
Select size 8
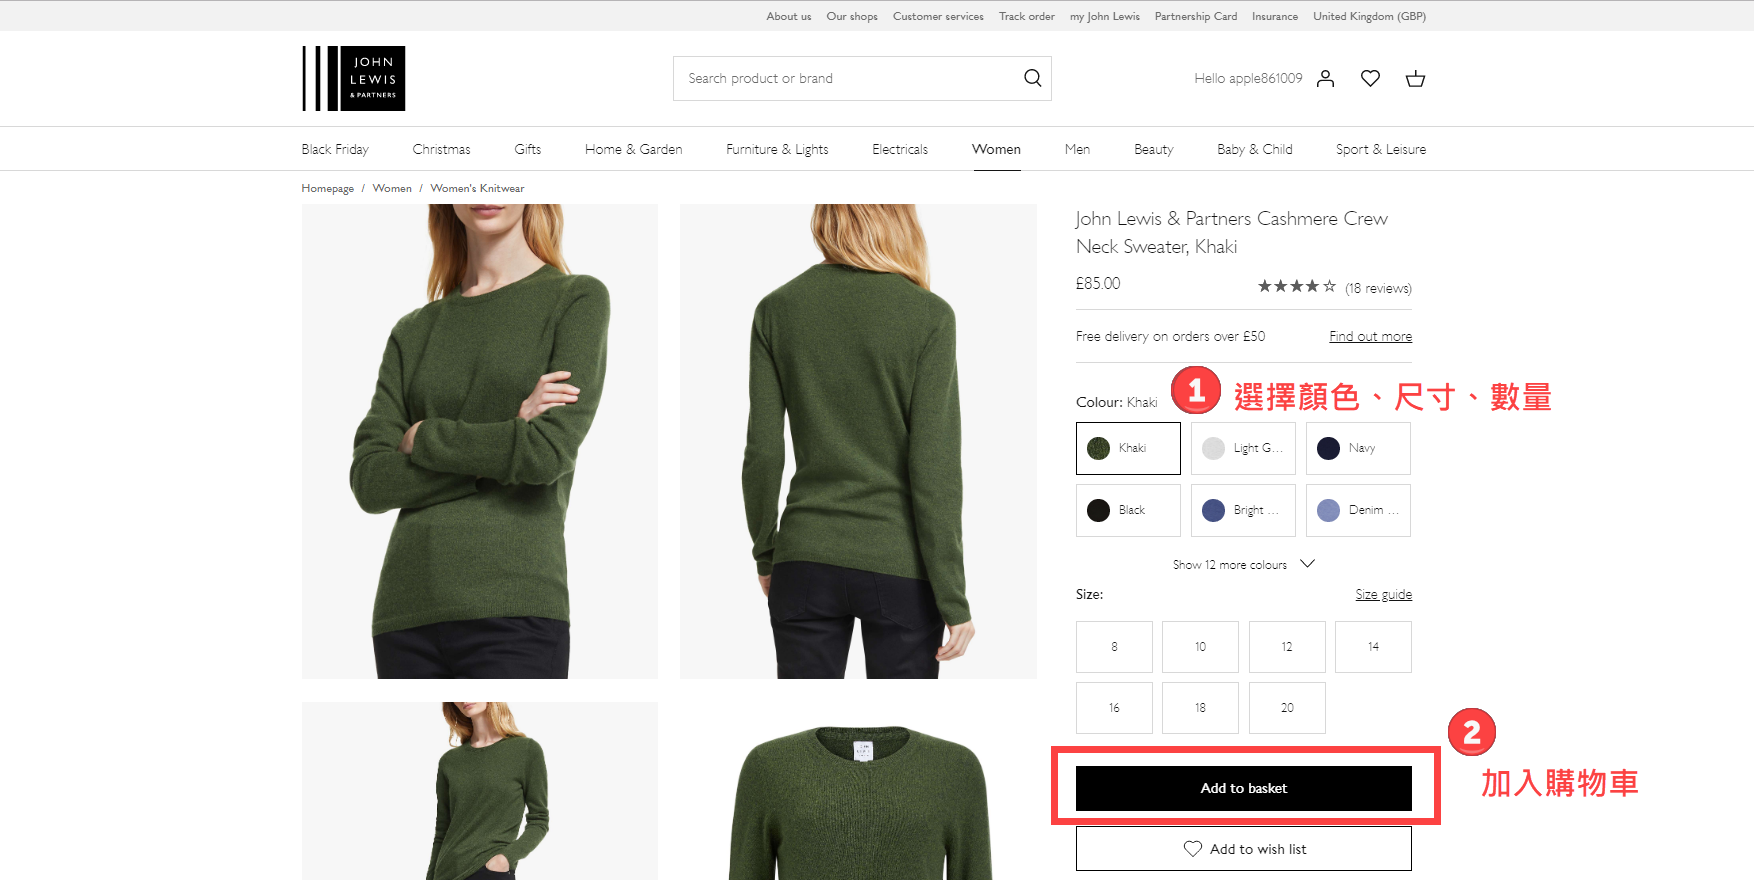click(x=1114, y=647)
